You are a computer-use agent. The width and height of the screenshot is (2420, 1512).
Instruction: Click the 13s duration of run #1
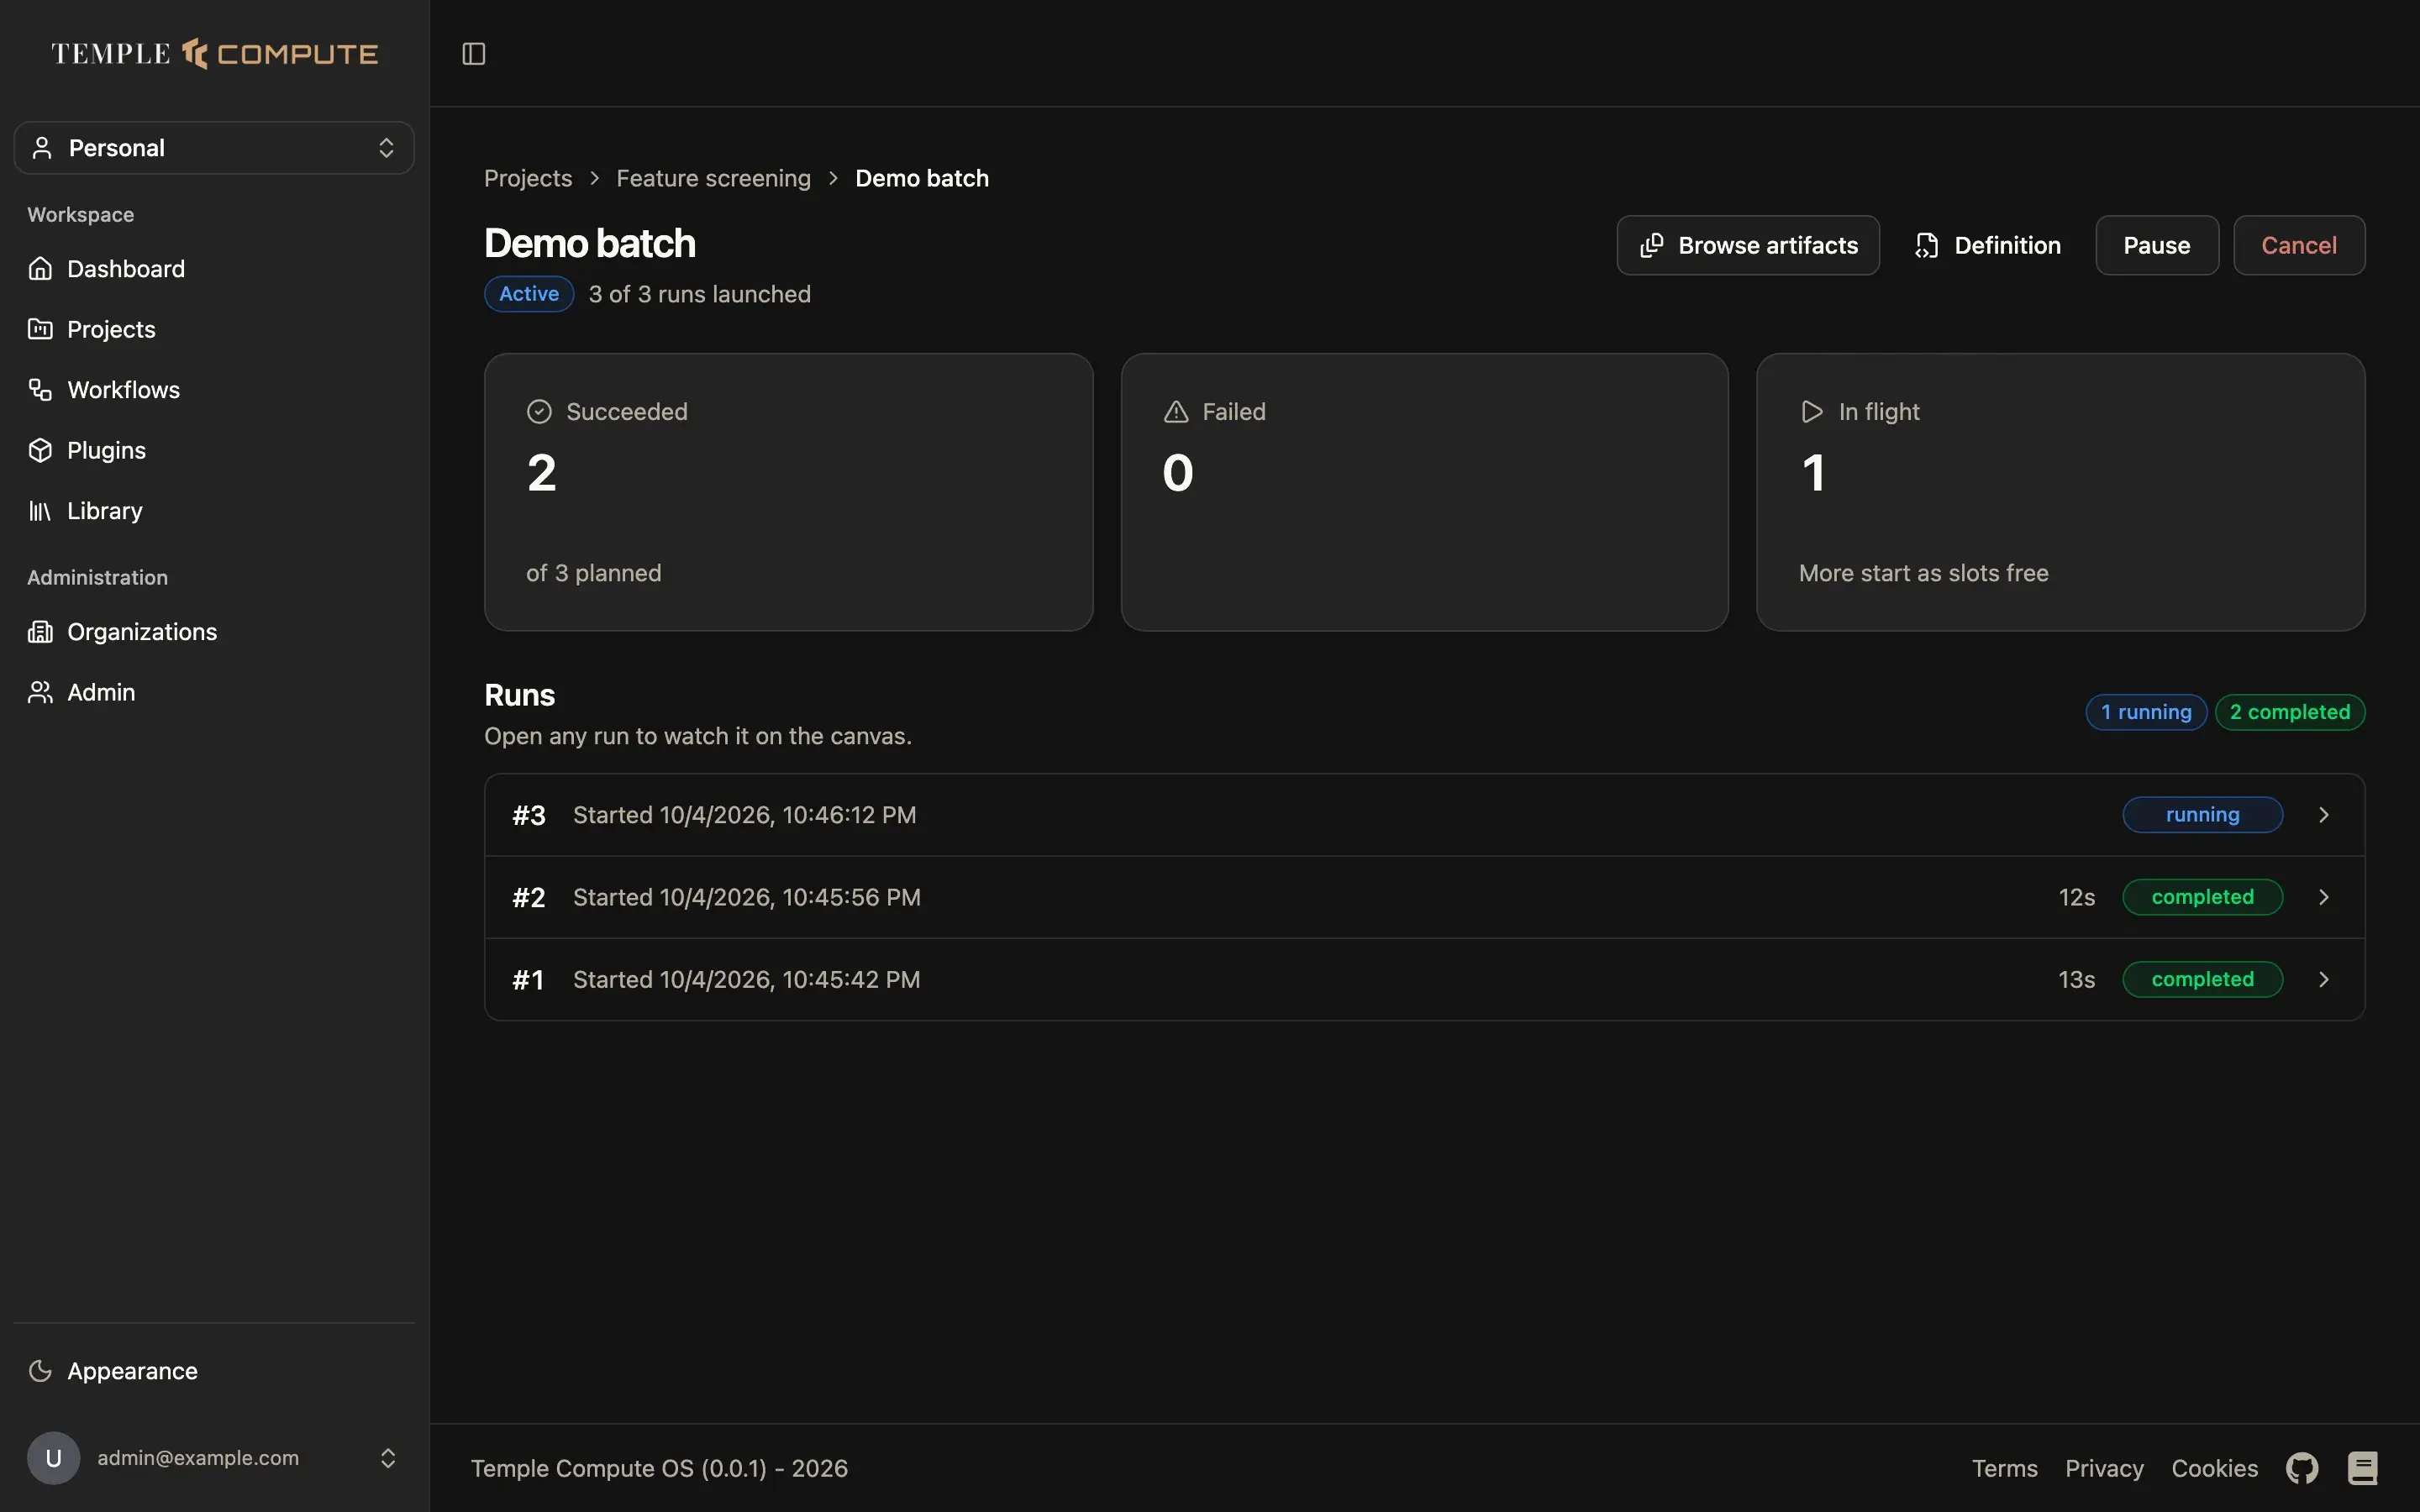[x=2076, y=980]
